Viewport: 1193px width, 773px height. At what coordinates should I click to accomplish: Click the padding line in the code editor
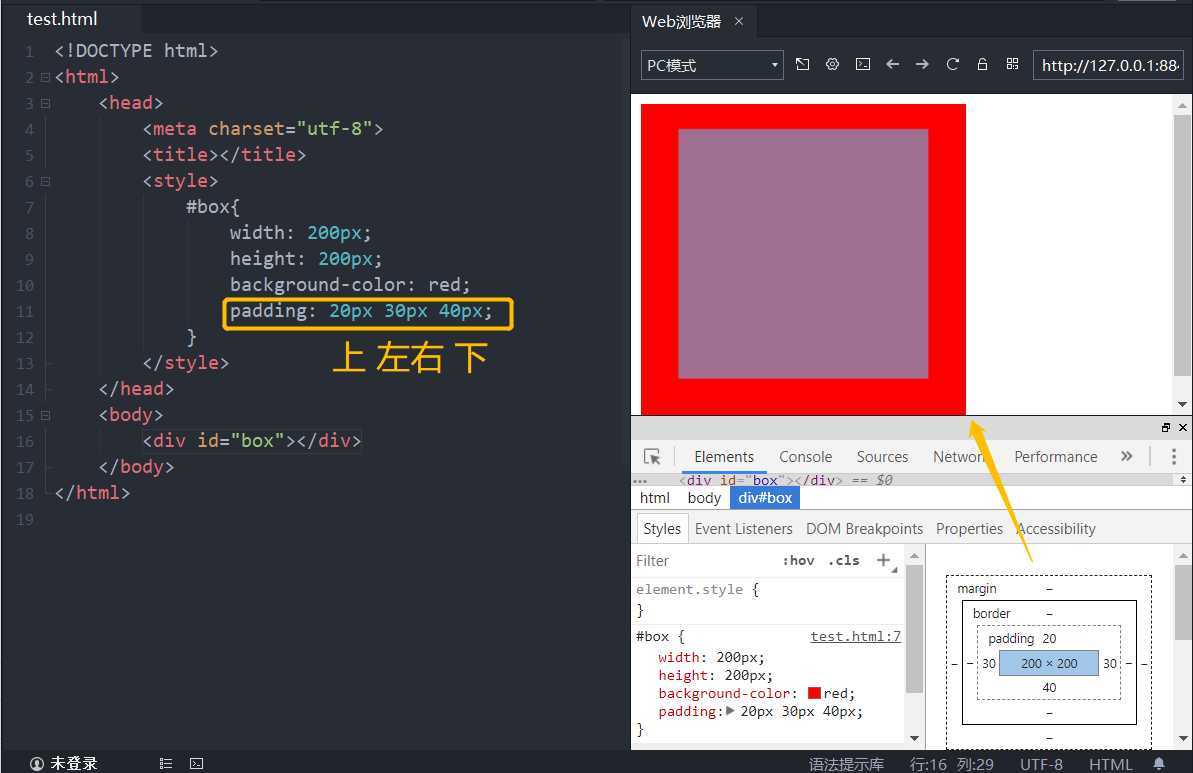361,311
